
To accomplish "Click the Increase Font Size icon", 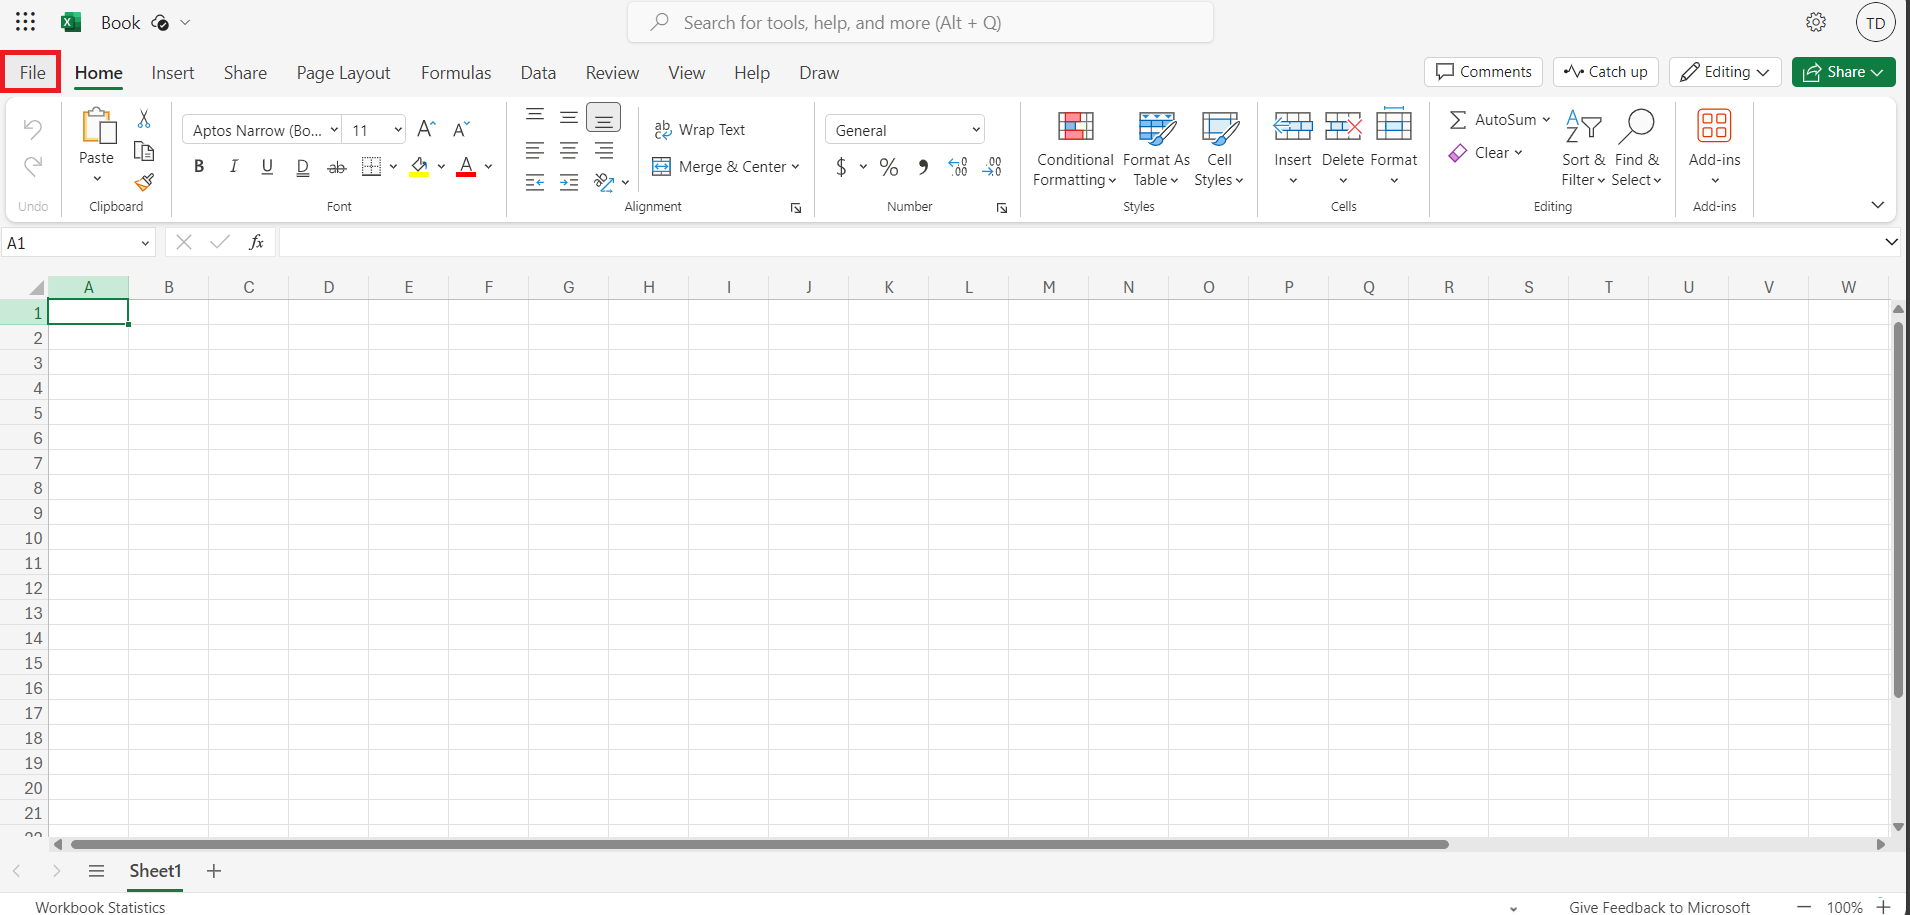I will pyautogui.click(x=426, y=129).
